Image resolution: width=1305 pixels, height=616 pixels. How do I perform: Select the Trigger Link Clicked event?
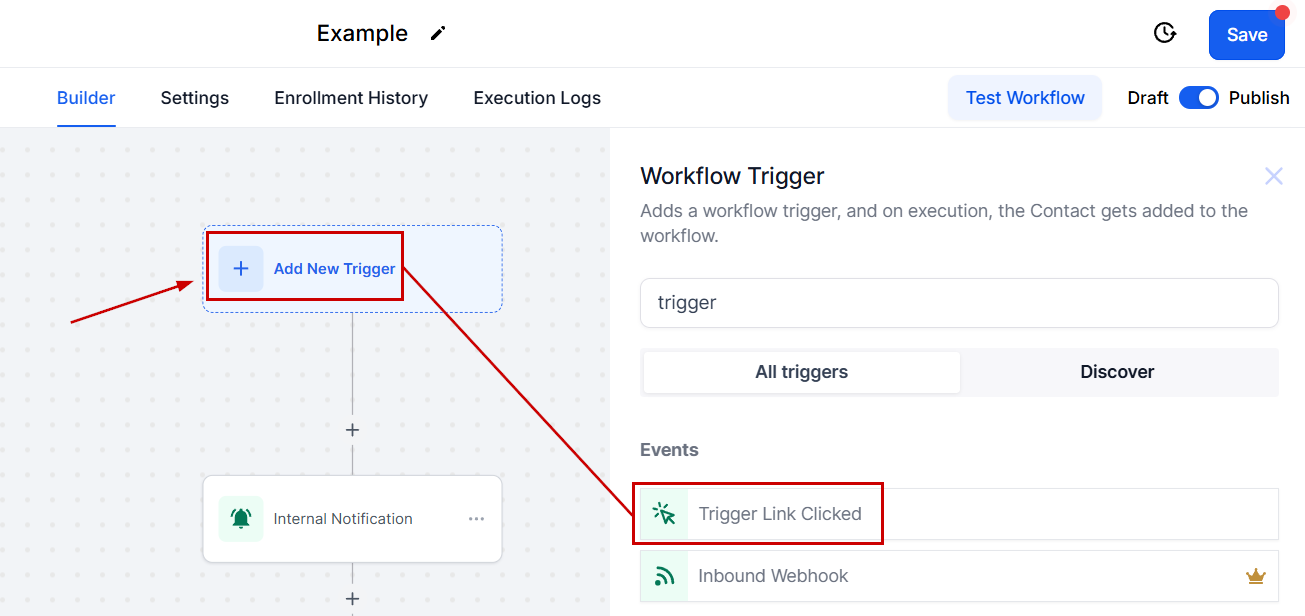[780, 514]
